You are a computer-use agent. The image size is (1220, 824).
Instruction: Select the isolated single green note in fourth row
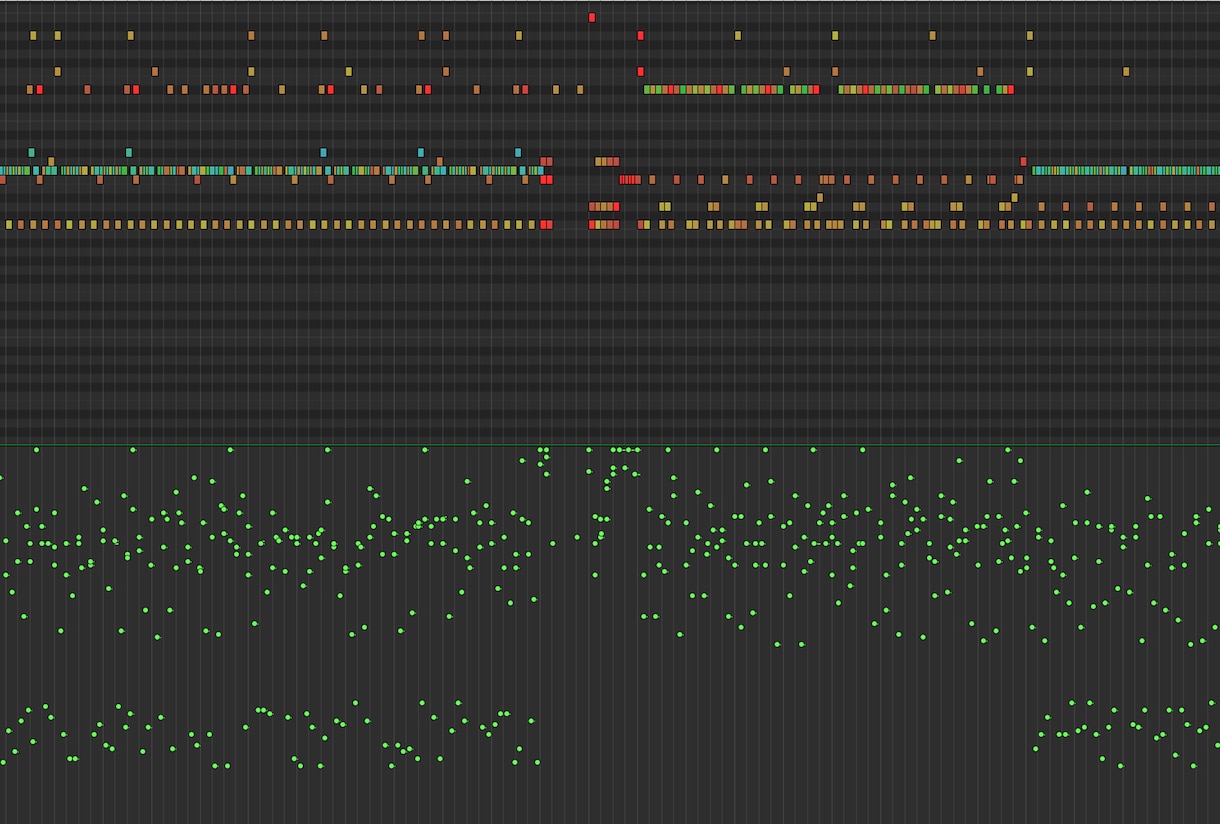coord(987,89)
